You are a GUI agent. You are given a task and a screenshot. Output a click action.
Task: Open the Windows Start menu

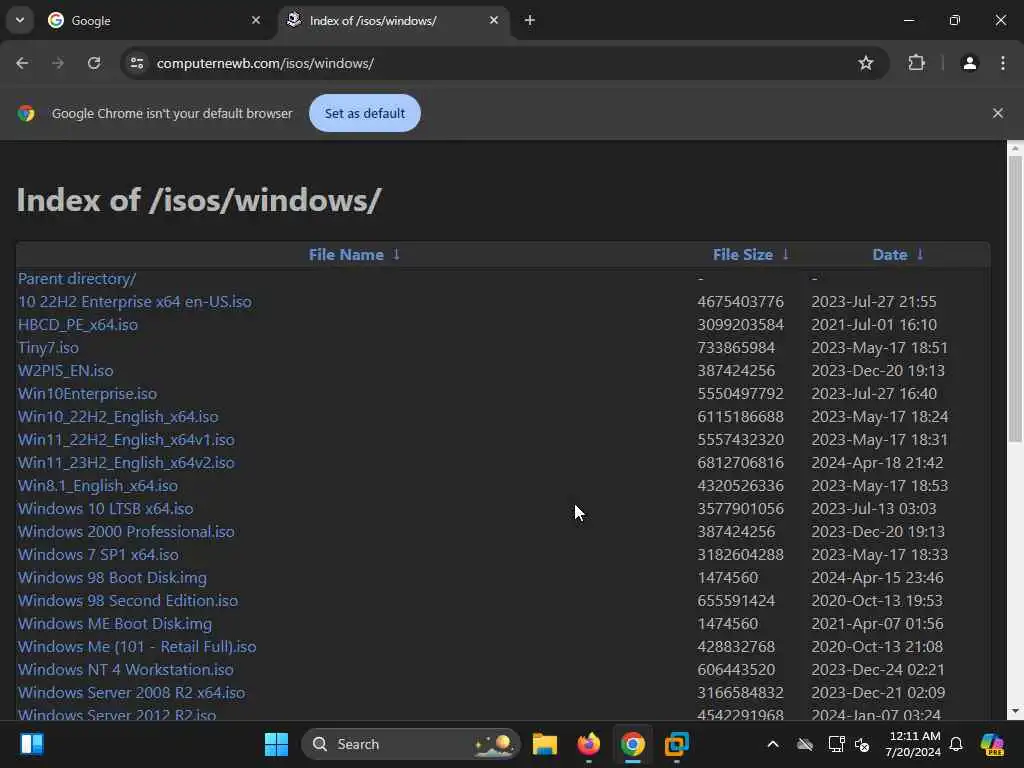click(276, 744)
